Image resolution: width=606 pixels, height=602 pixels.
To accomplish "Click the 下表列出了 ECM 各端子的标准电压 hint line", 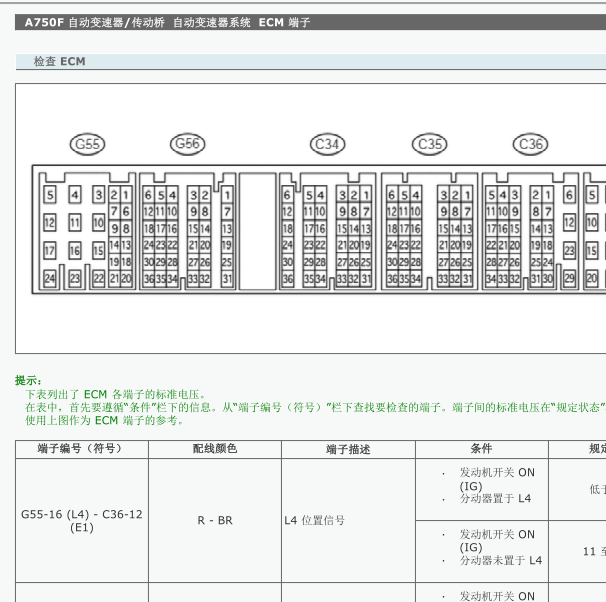I will tap(116, 395).
